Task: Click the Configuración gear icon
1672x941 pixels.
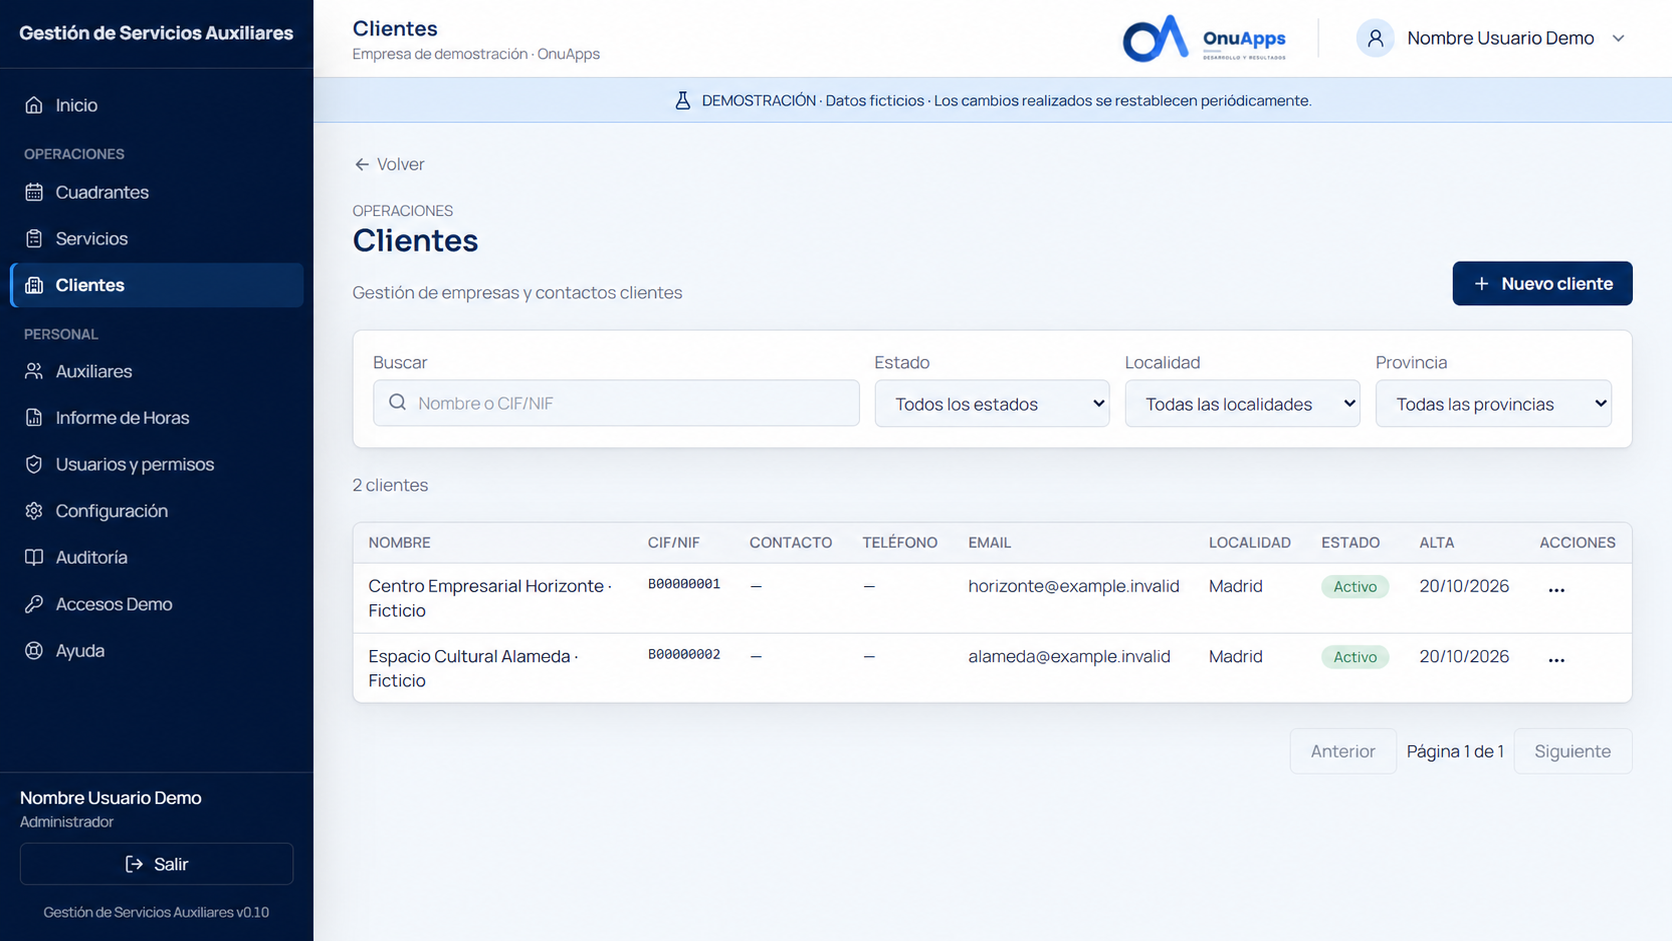Action: (34, 511)
